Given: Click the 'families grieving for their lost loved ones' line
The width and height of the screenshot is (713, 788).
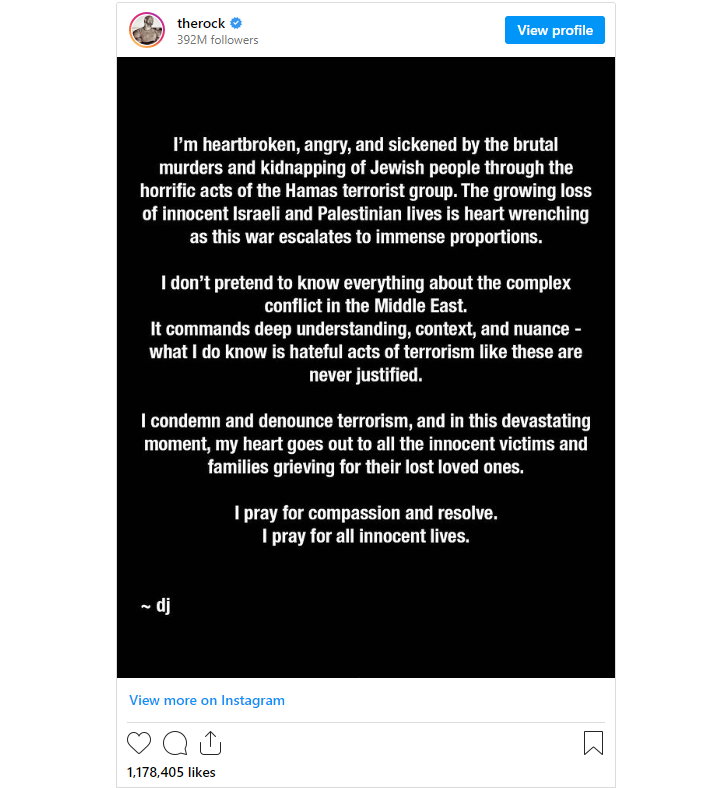Looking at the screenshot, I should click(366, 467).
